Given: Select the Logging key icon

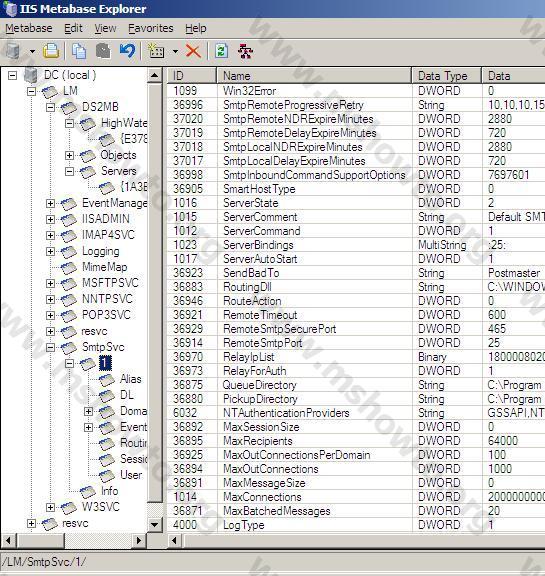Looking at the screenshot, I should pyautogui.click(x=69, y=252).
